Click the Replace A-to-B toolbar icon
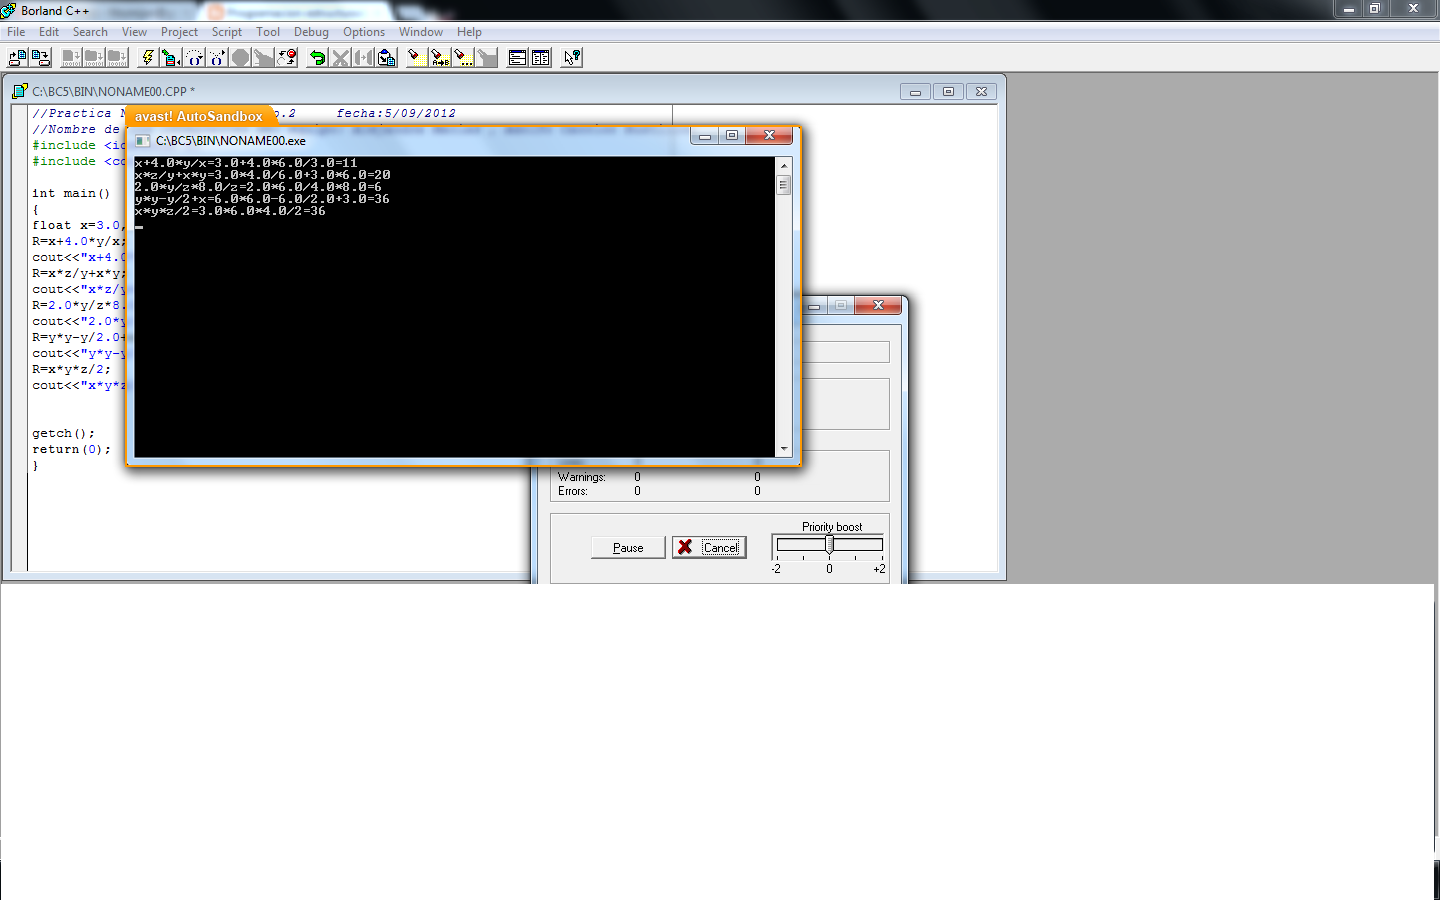This screenshot has width=1440, height=900. pyautogui.click(x=438, y=57)
